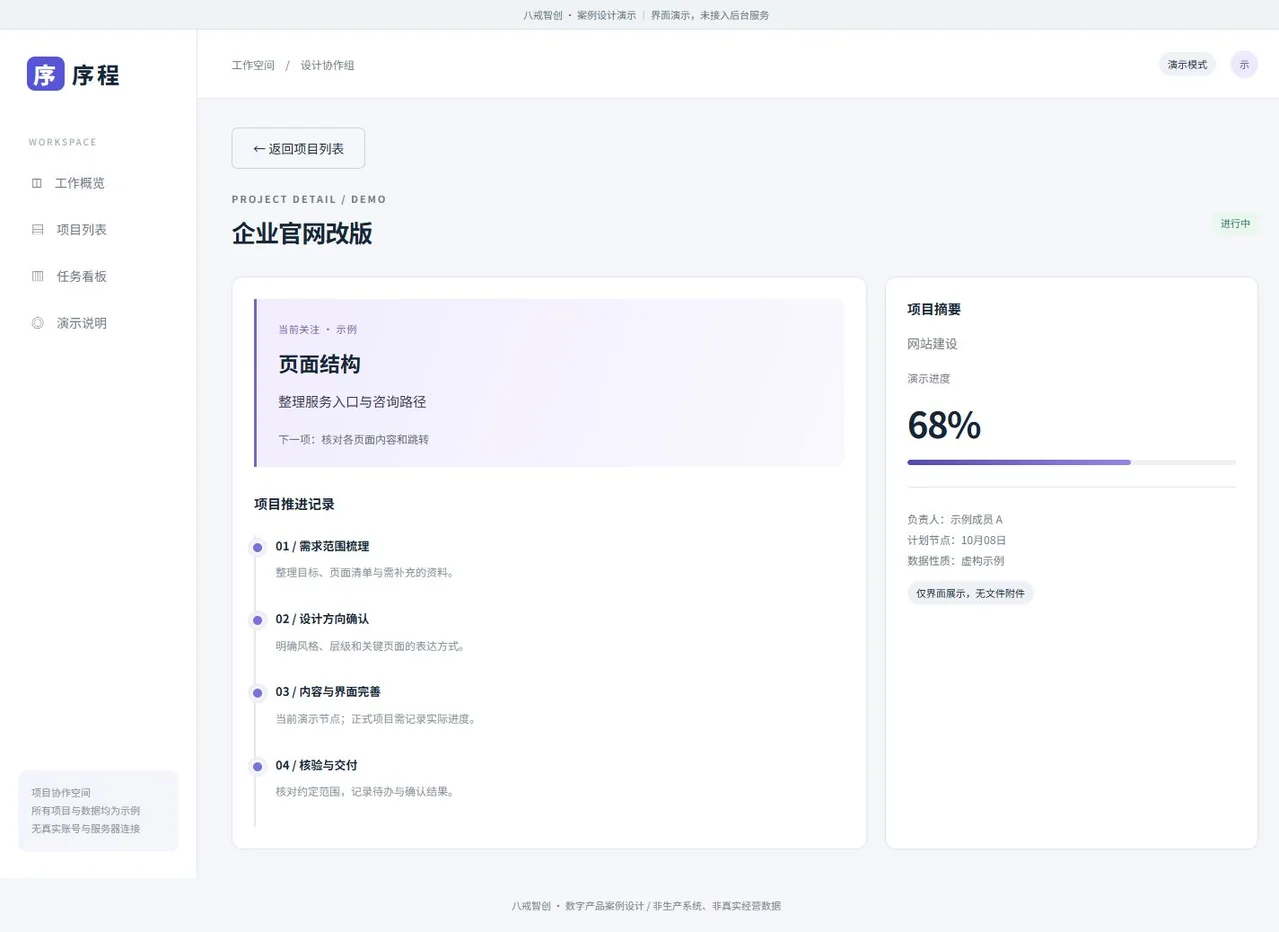Click the footer 八戒智创 · 数字产品案例设计 text
Viewport: 1279px width, 932px height.
coord(578,906)
